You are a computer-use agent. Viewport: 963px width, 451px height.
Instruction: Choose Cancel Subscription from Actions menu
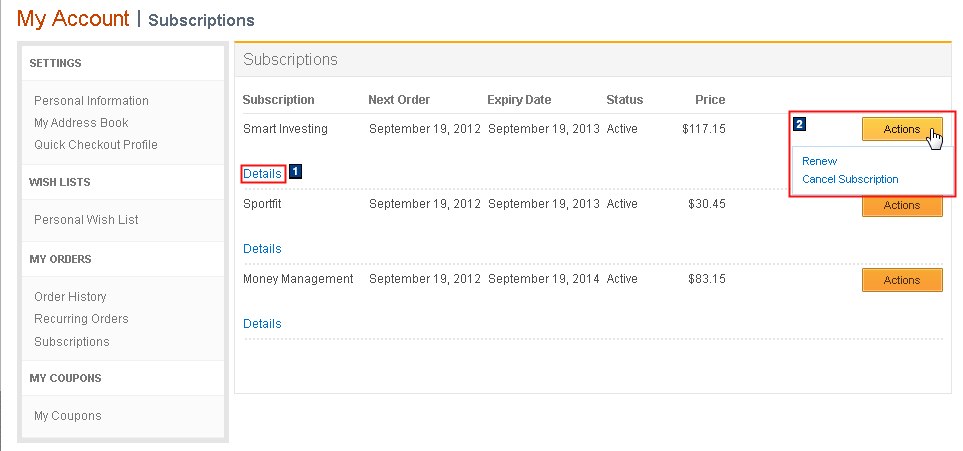point(850,179)
